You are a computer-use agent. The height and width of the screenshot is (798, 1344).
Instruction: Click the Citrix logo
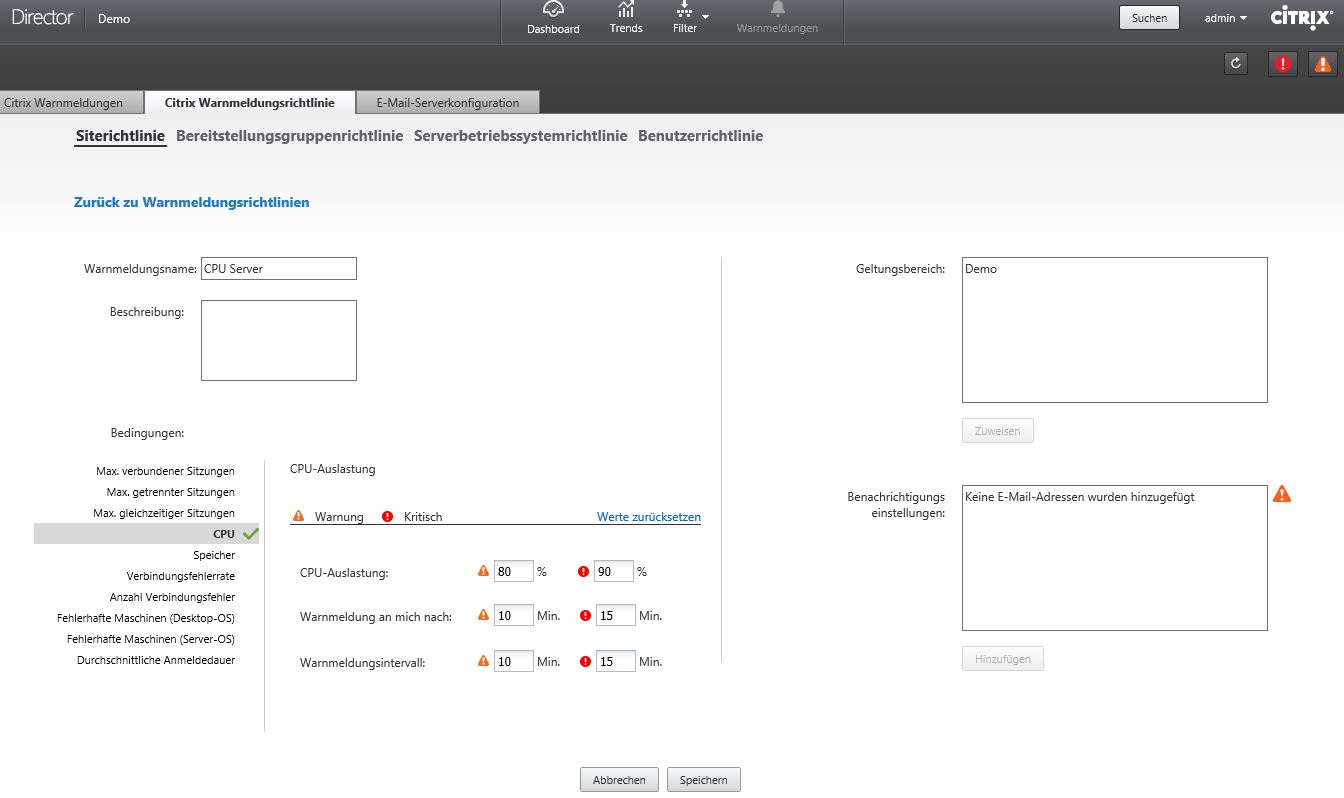point(1300,17)
